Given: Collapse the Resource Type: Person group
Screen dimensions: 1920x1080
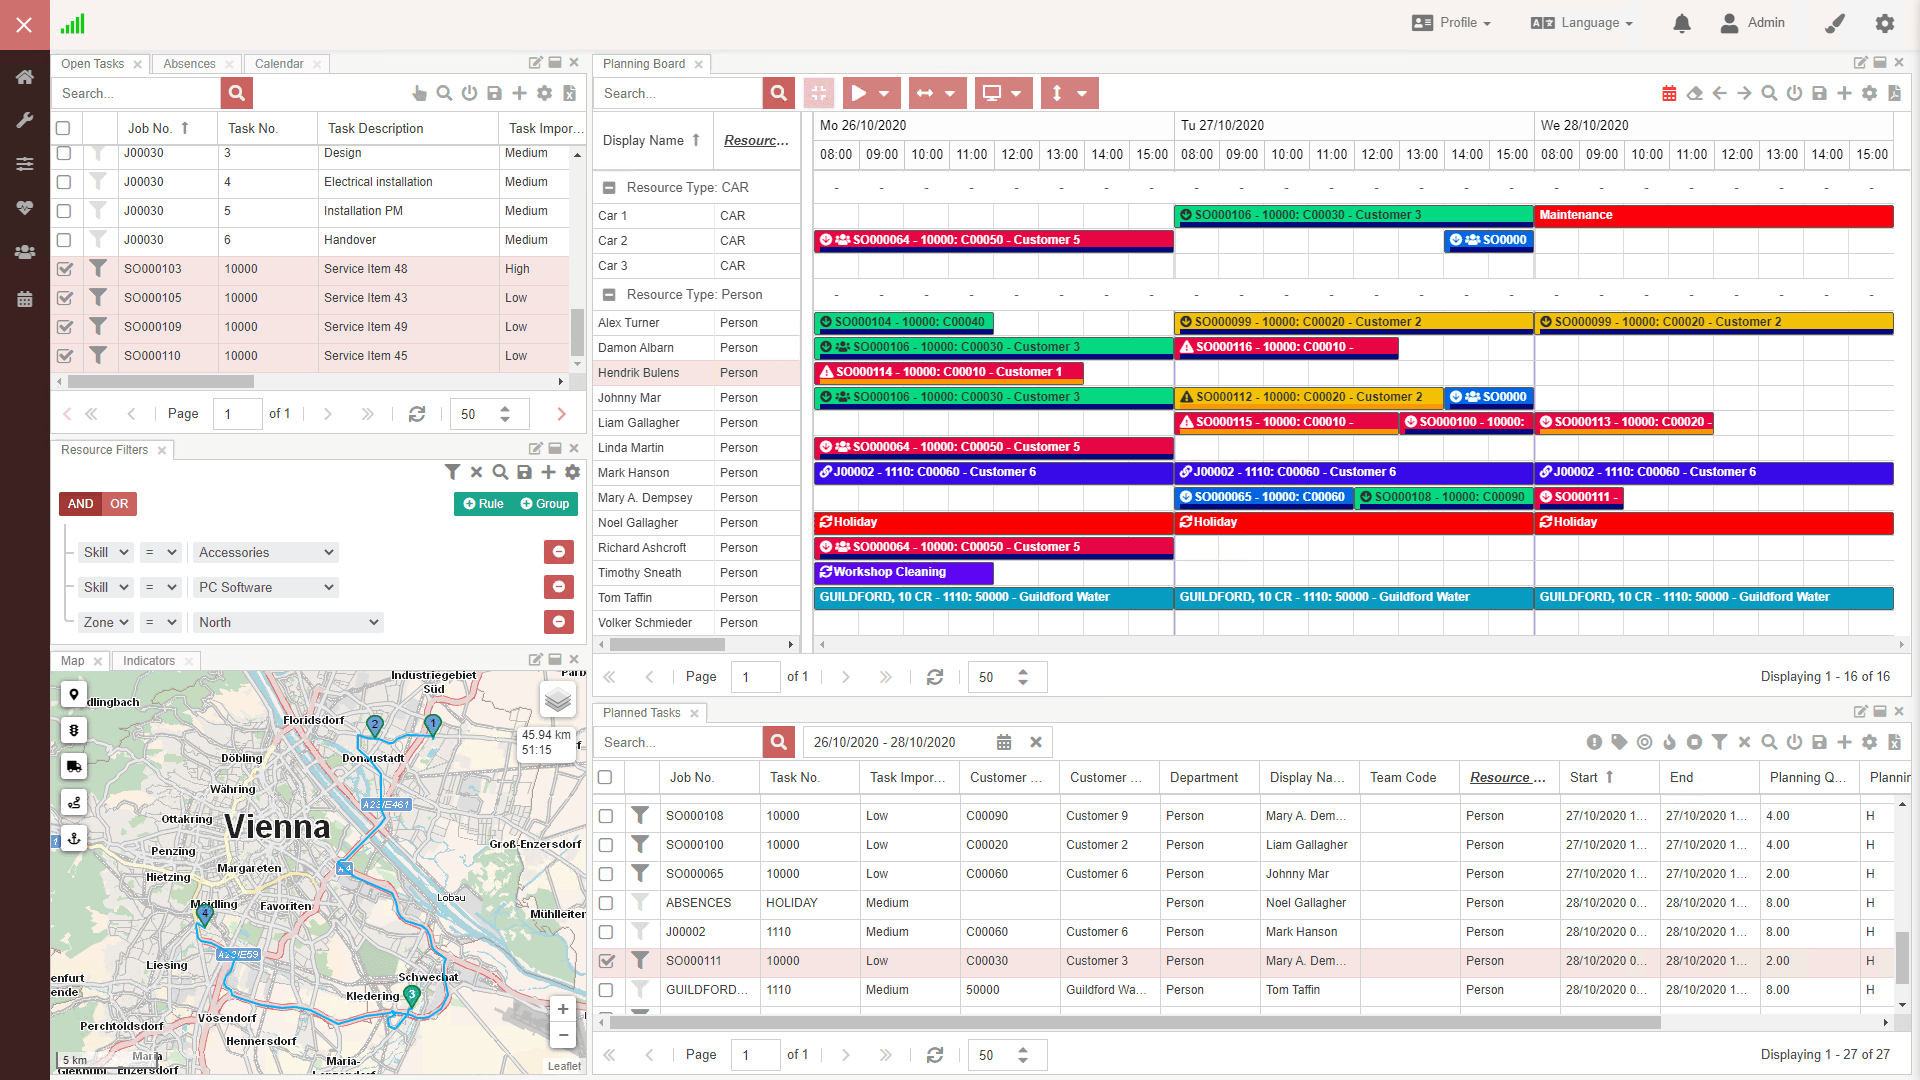Looking at the screenshot, I should pos(608,294).
